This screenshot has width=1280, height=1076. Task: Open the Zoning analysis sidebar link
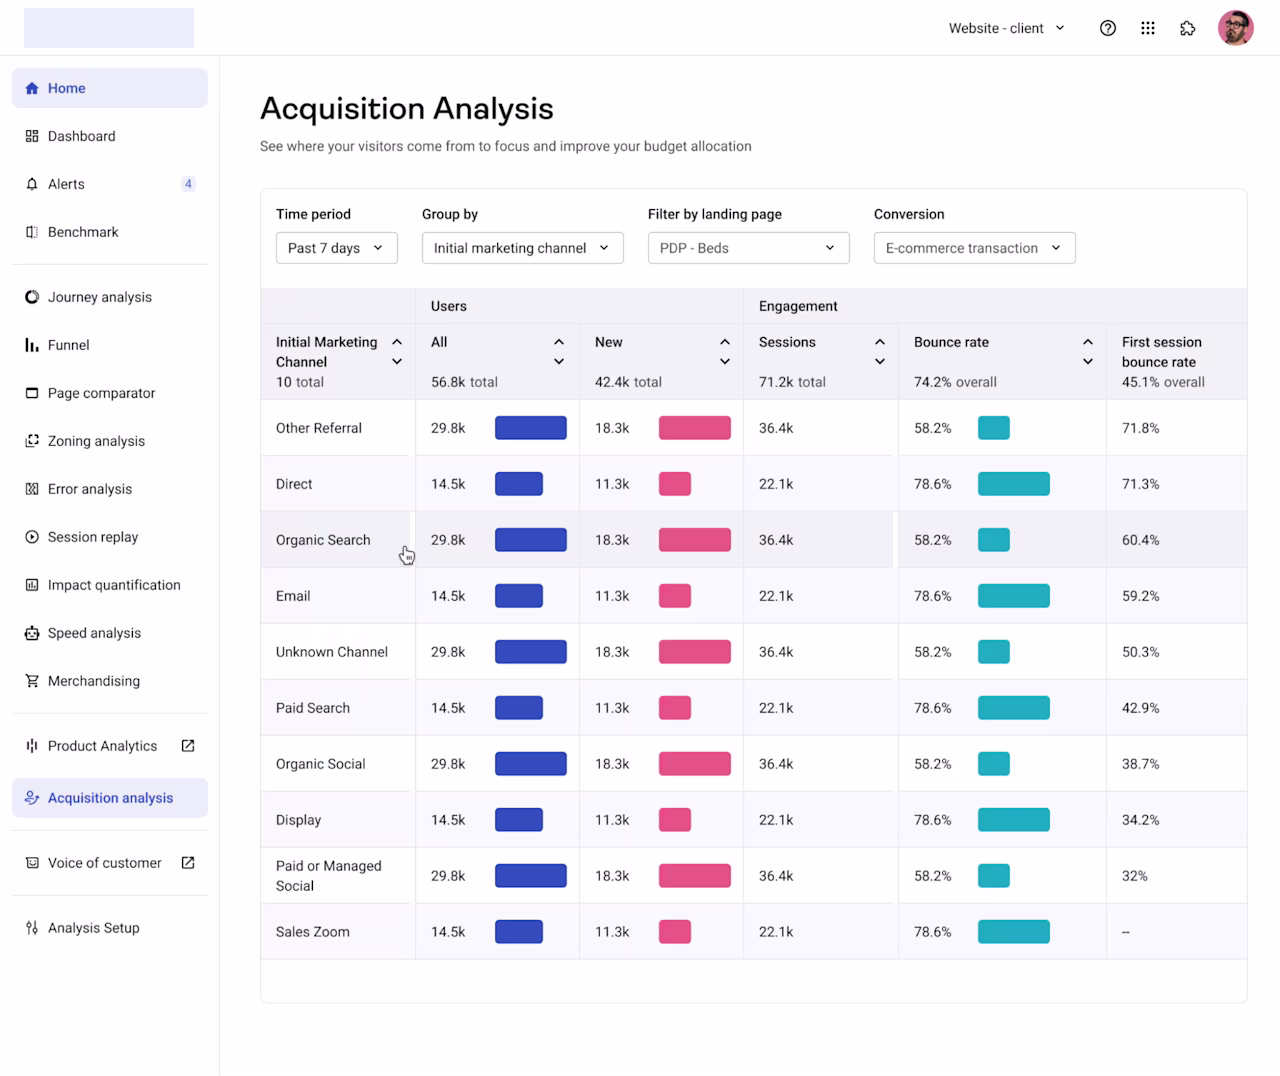click(110, 441)
